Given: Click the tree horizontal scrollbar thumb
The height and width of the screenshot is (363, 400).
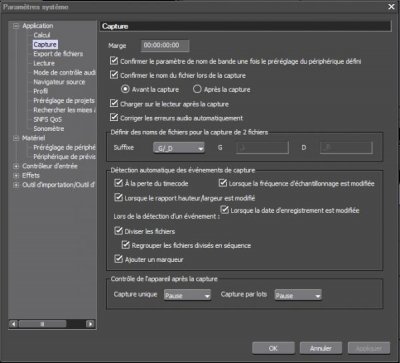Looking at the screenshot, I should tap(42, 324).
